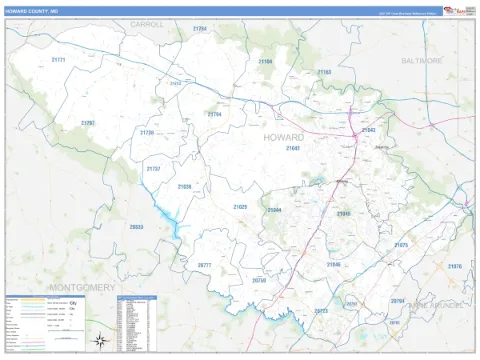Click the HOWARD COUNTY, MD title
Image resolution: width=480 pixels, height=360 pixels.
point(32,11)
